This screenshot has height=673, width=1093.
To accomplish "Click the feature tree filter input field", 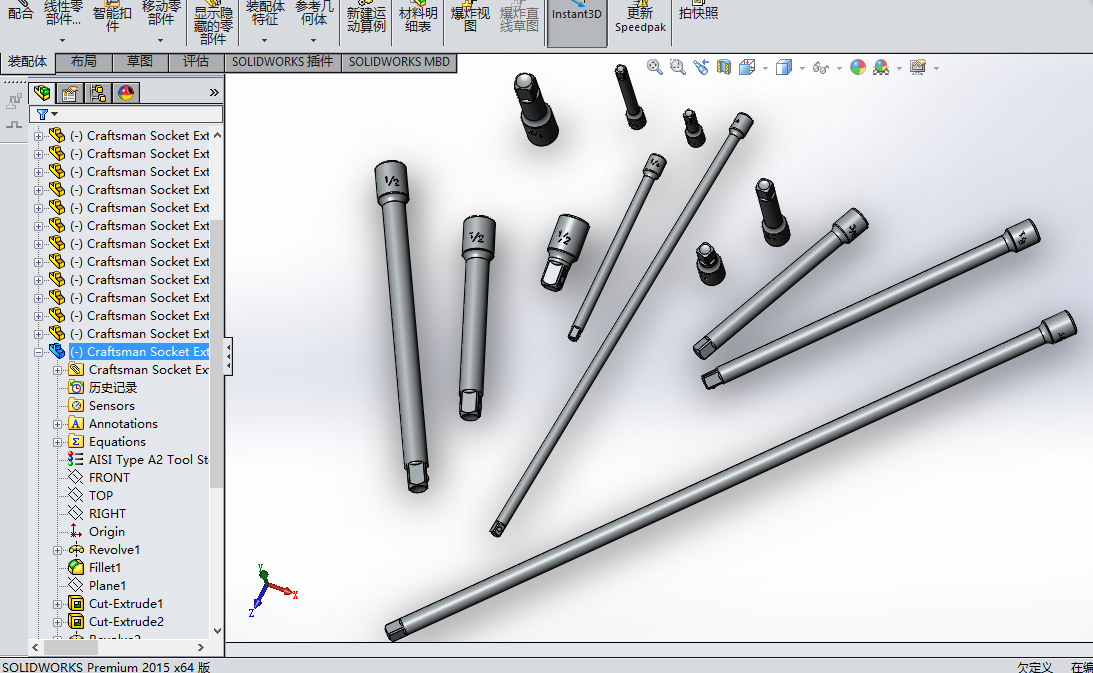I will point(126,114).
